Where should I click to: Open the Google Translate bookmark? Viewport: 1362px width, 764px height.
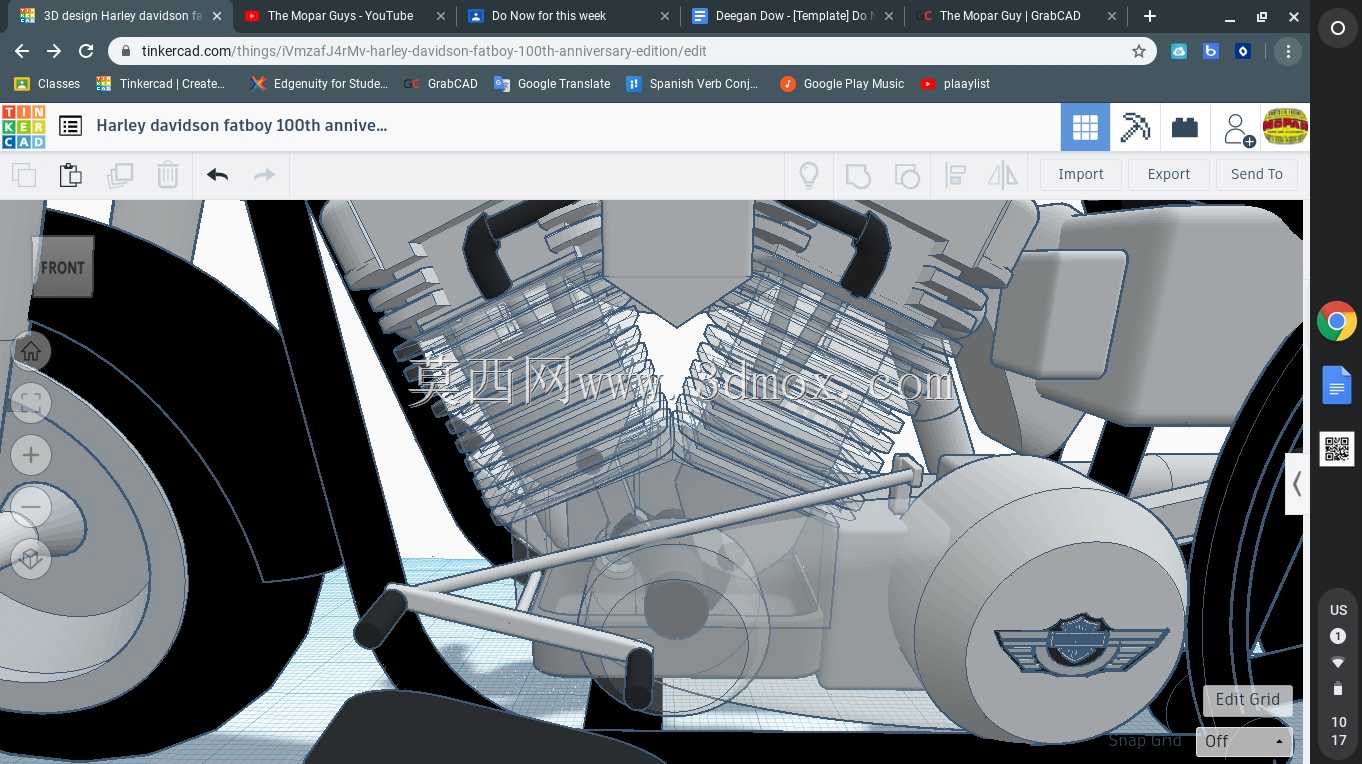pos(552,84)
